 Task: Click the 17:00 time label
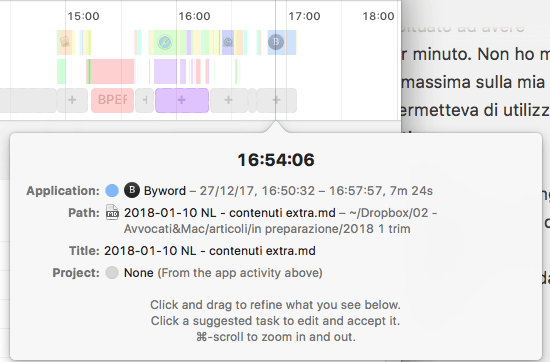click(304, 16)
